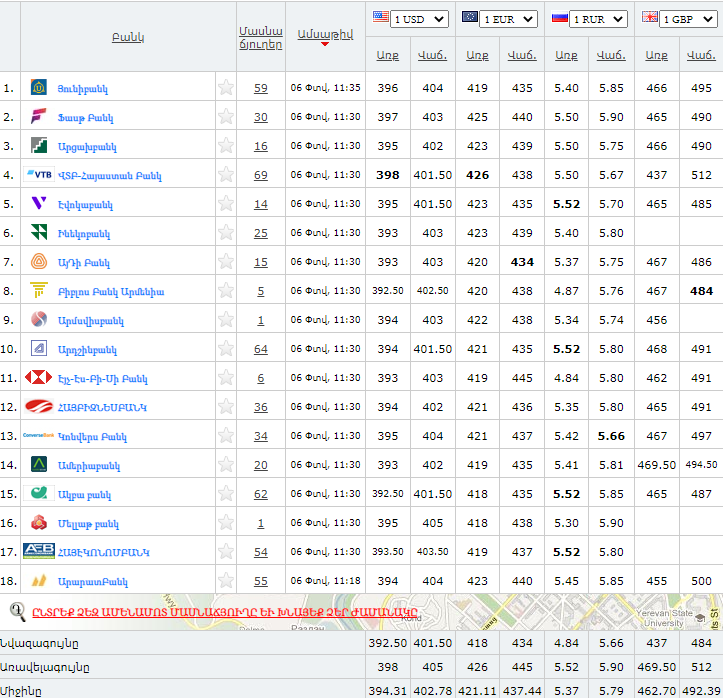Toggle favorite star for row 8 Byblos Bank
Screen dimensions: 723x698
click(226, 290)
